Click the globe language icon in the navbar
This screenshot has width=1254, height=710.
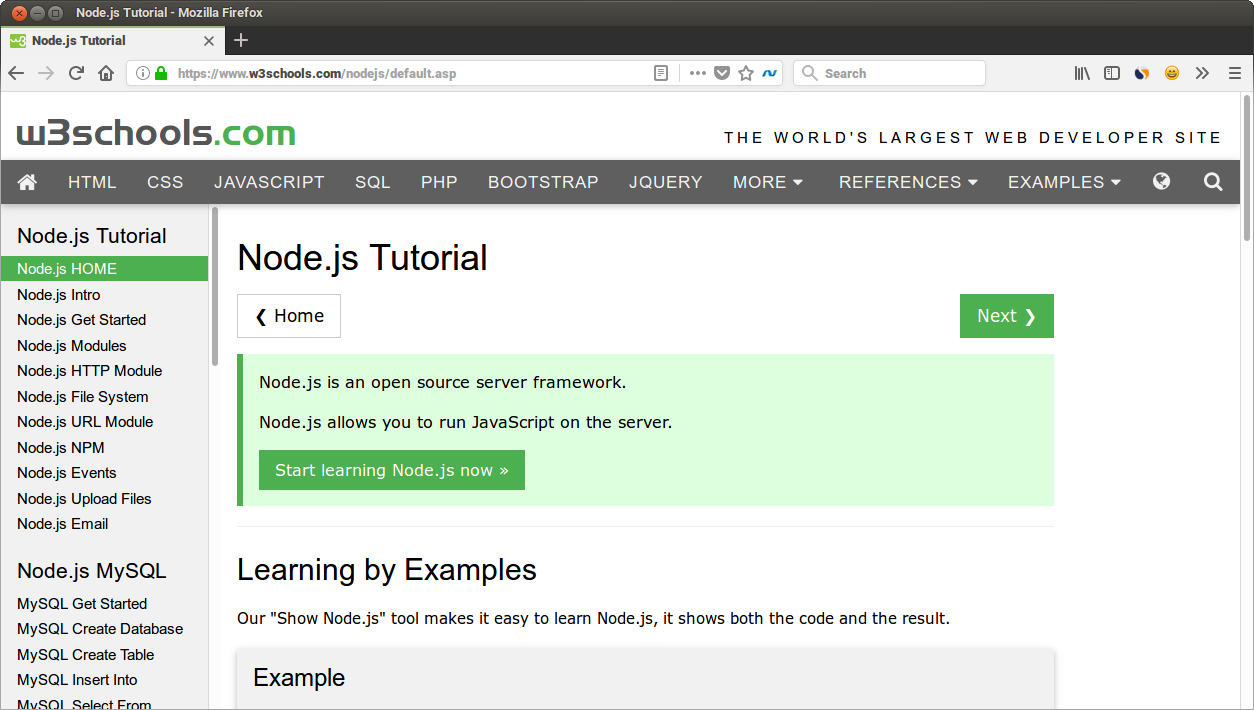pyautogui.click(x=1161, y=182)
